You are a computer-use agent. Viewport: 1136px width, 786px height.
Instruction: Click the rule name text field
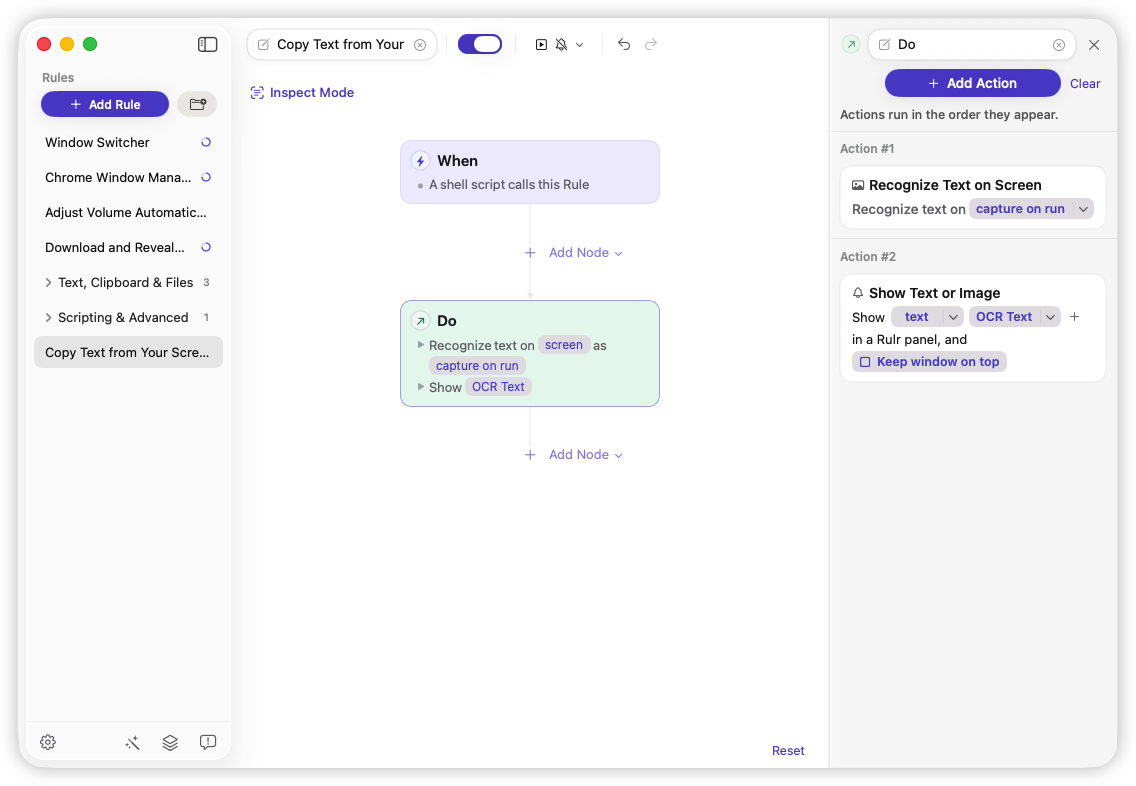[x=341, y=45]
